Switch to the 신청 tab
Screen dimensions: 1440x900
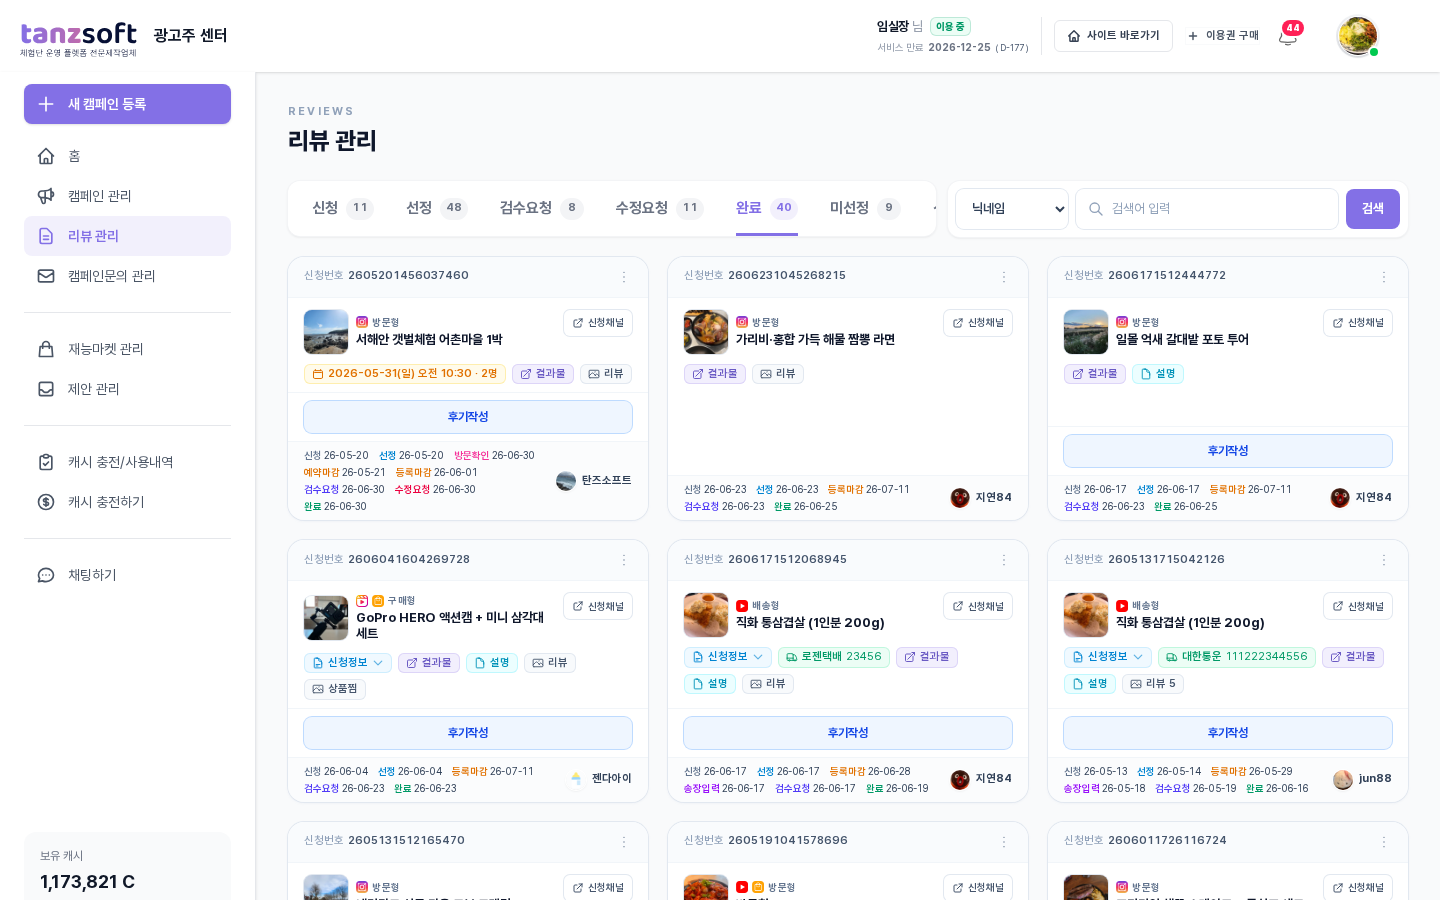pos(342,208)
